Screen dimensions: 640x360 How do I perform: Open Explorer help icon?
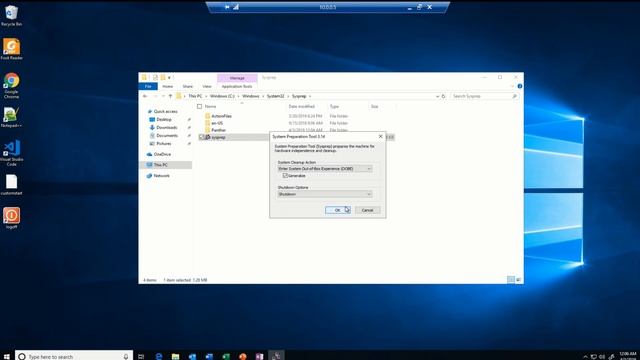pos(520,86)
